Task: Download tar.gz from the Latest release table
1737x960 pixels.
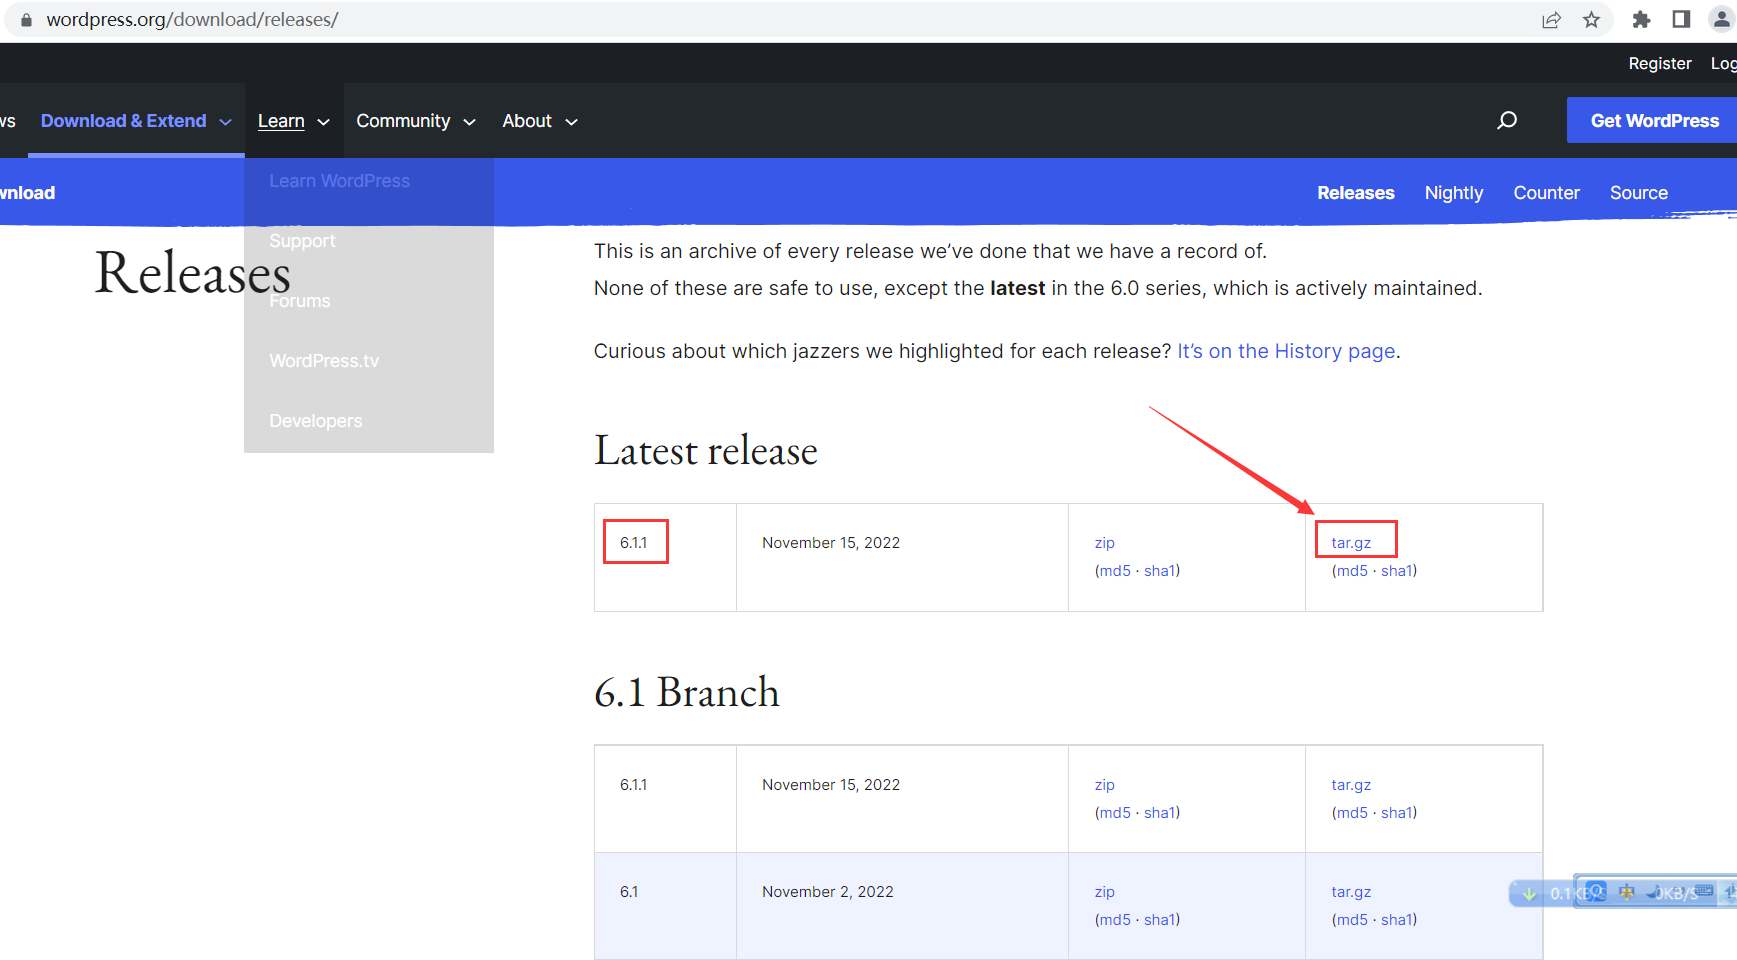Action: [x=1351, y=543]
